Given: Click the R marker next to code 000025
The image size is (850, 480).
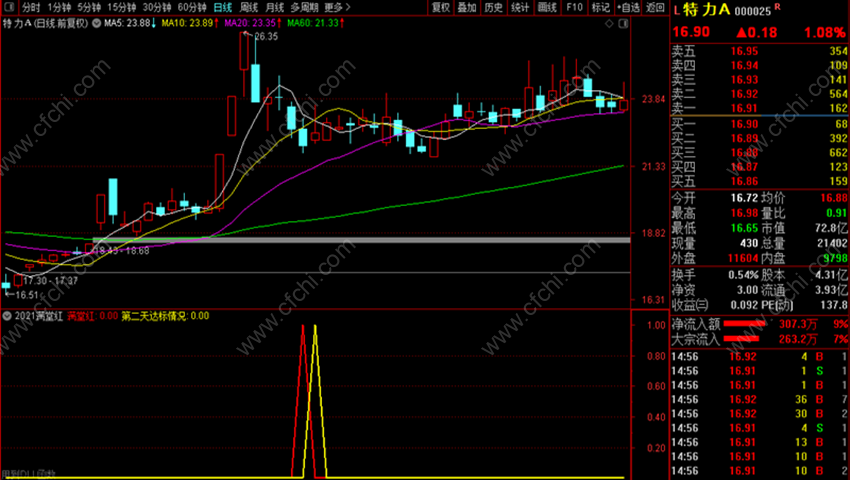Looking at the screenshot, I should 778,7.
